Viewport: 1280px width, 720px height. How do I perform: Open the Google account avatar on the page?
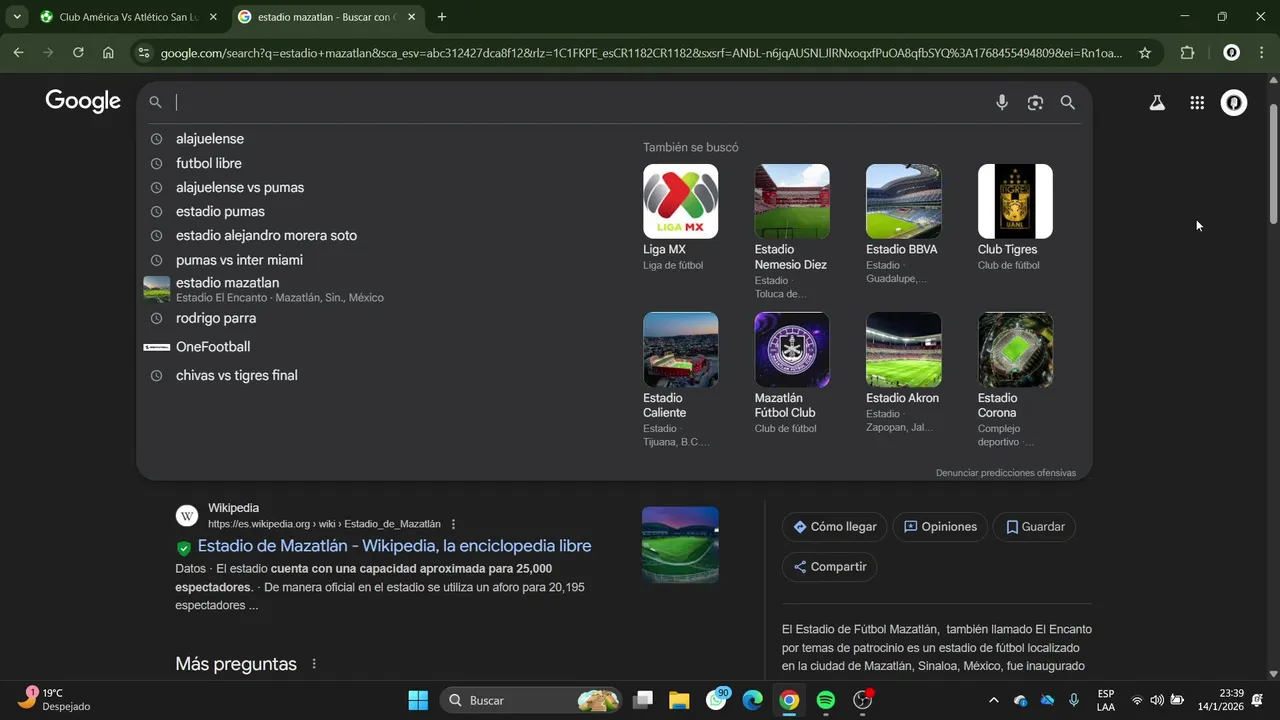1234,102
